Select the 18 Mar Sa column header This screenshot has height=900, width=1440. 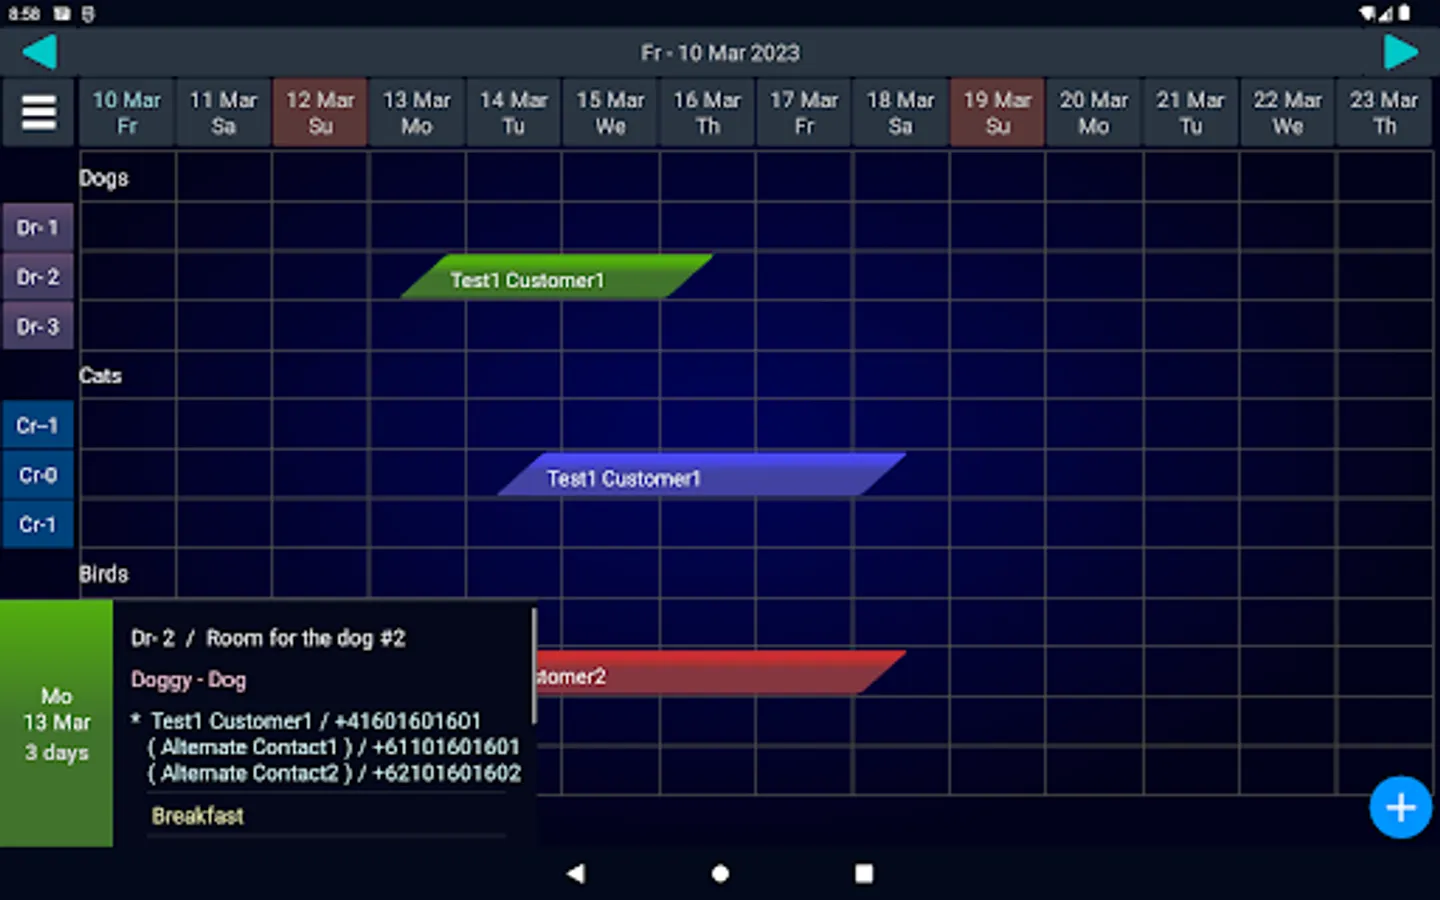click(x=900, y=113)
